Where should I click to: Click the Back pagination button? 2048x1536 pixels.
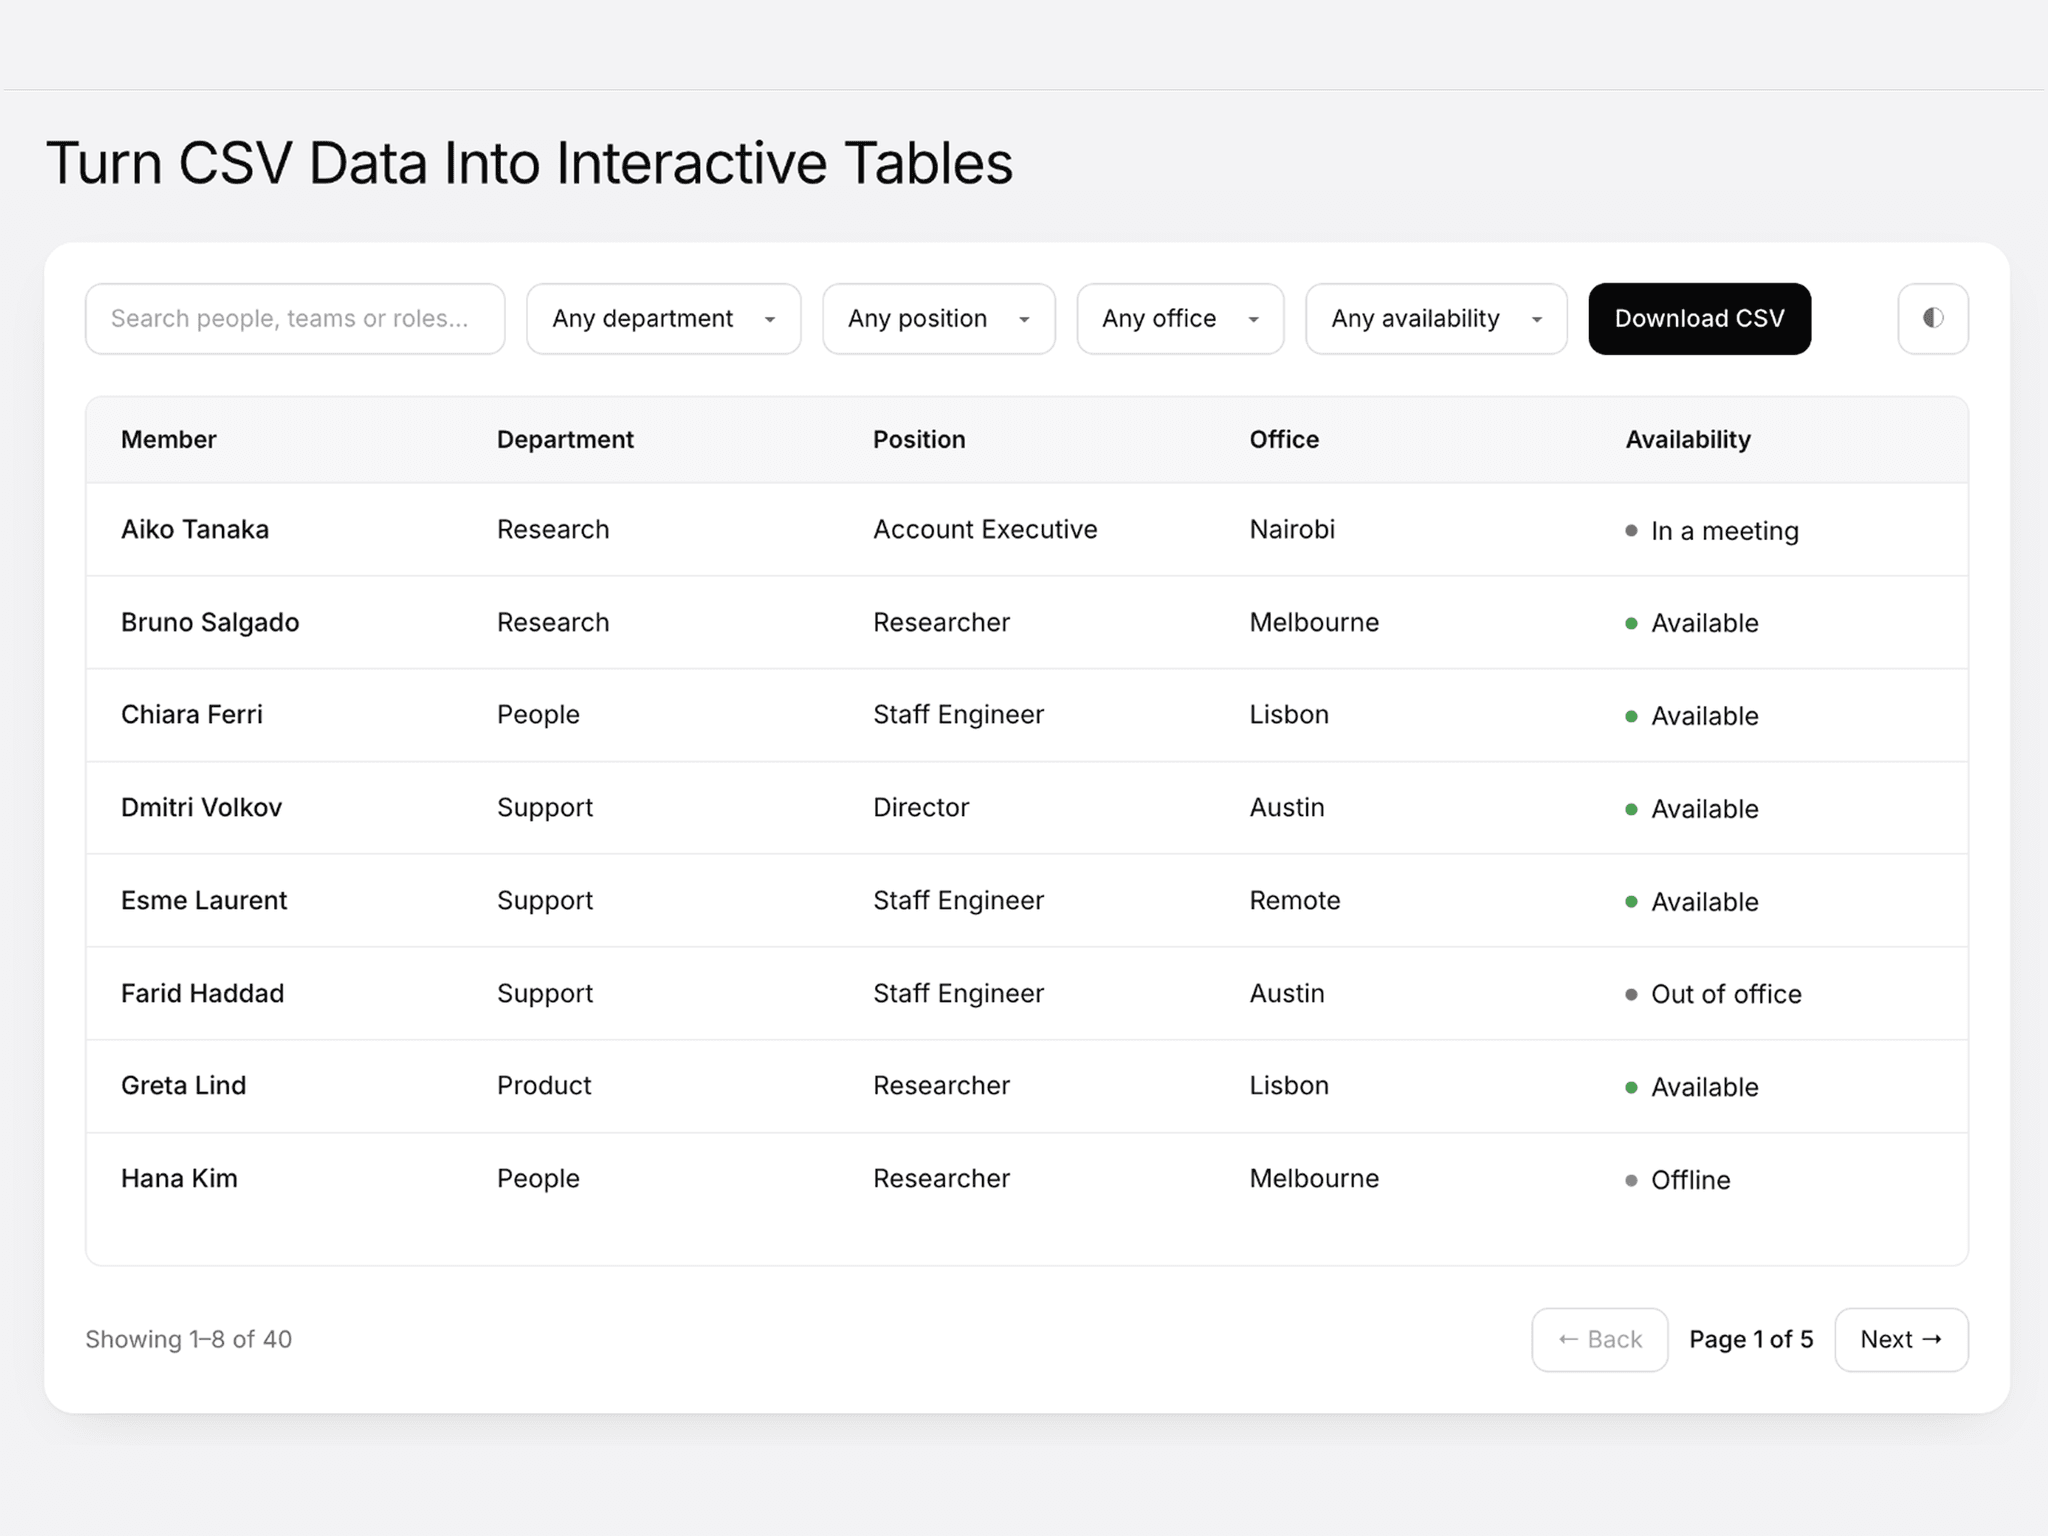1599,1339
